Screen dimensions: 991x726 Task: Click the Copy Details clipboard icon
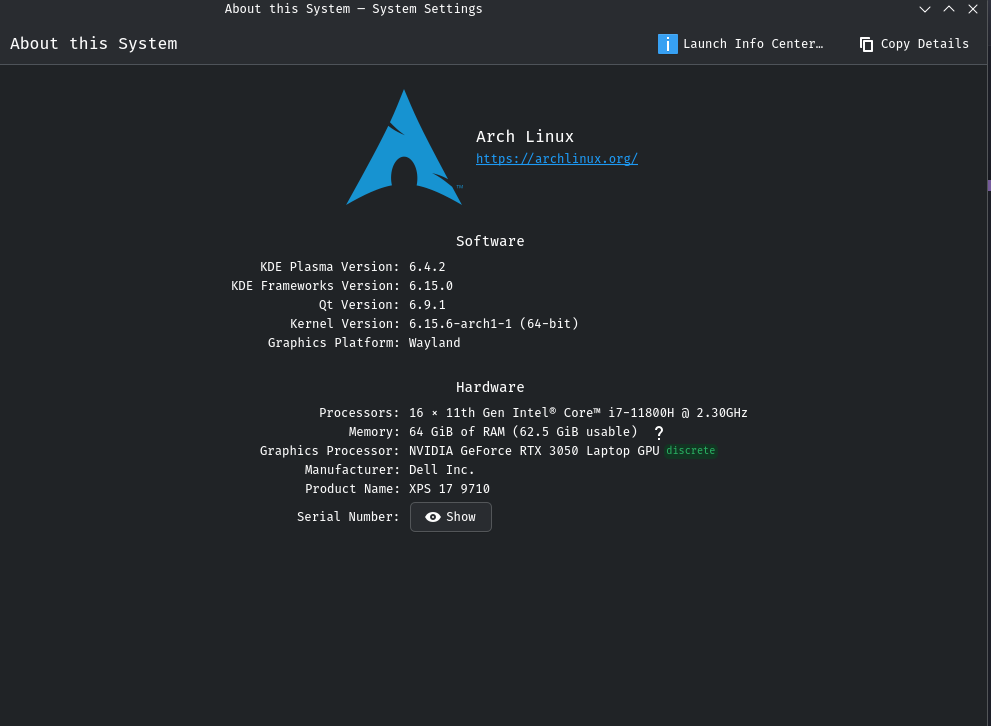(x=866, y=44)
